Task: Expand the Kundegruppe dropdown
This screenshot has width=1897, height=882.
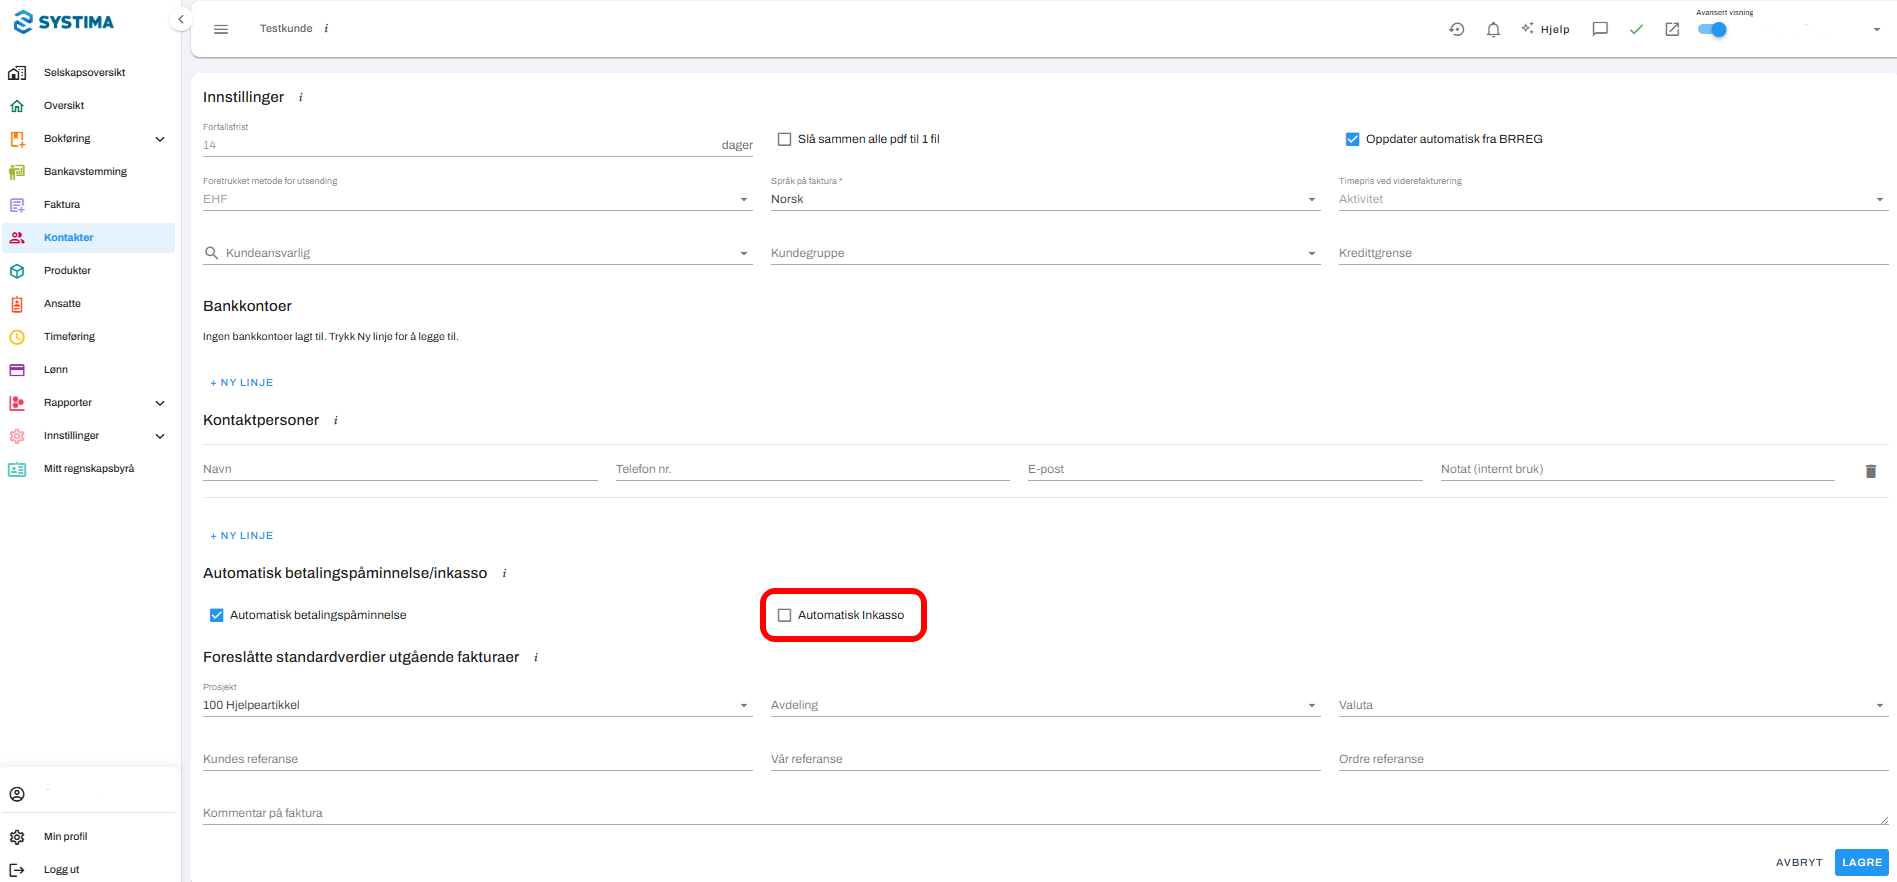Action: click(x=1045, y=253)
